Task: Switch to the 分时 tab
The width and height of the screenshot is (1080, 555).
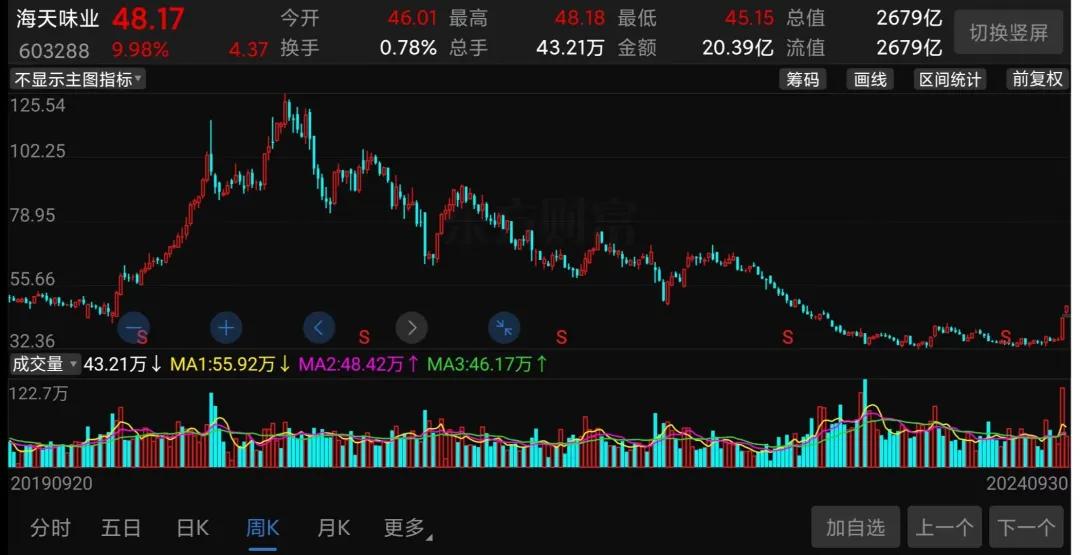Action: point(50,528)
